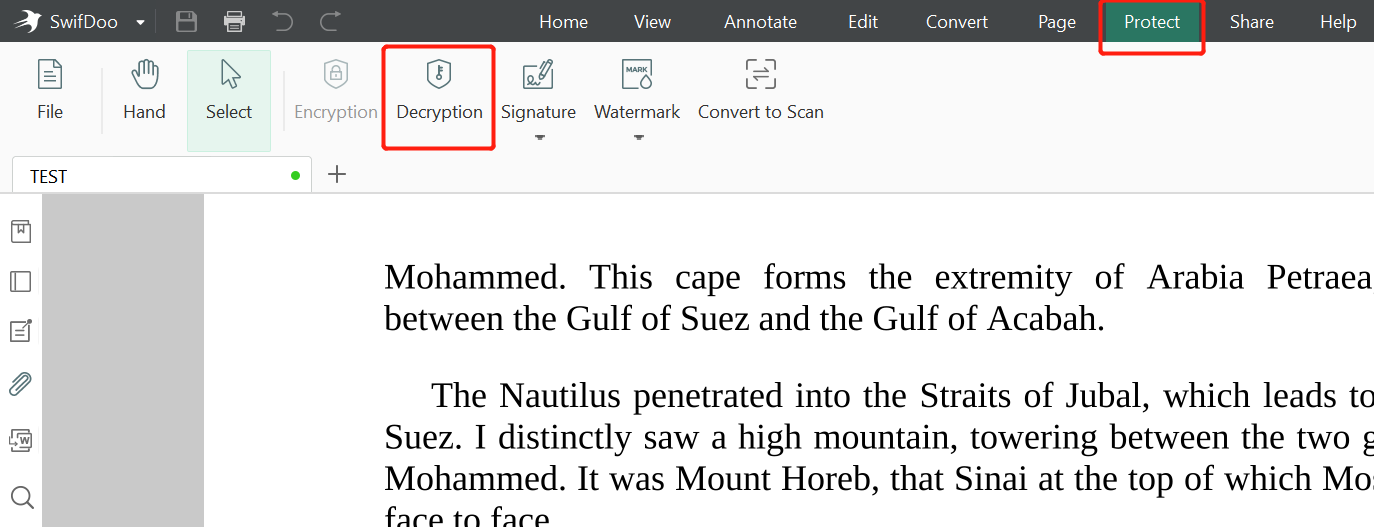Open the annotations list sidebar icon
The height and width of the screenshot is (527, 1374).
pos(21,331)
